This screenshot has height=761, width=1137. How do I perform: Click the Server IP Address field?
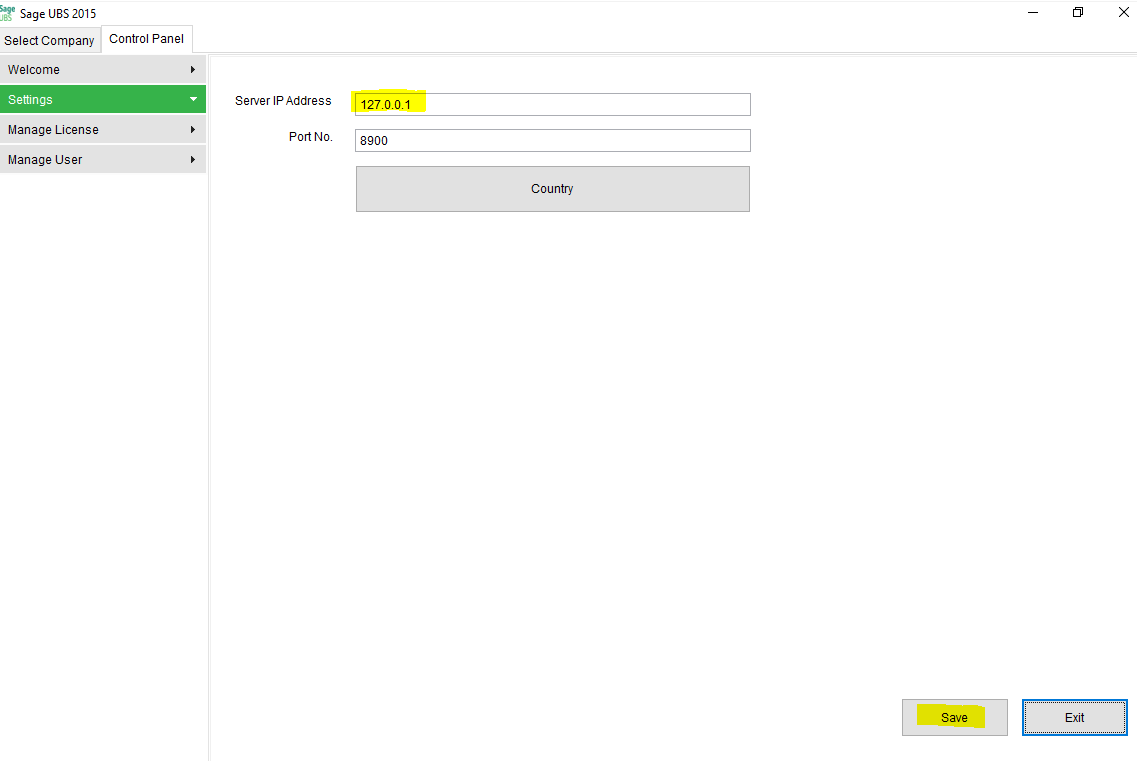pyautogui.click(x=553, y=104)
